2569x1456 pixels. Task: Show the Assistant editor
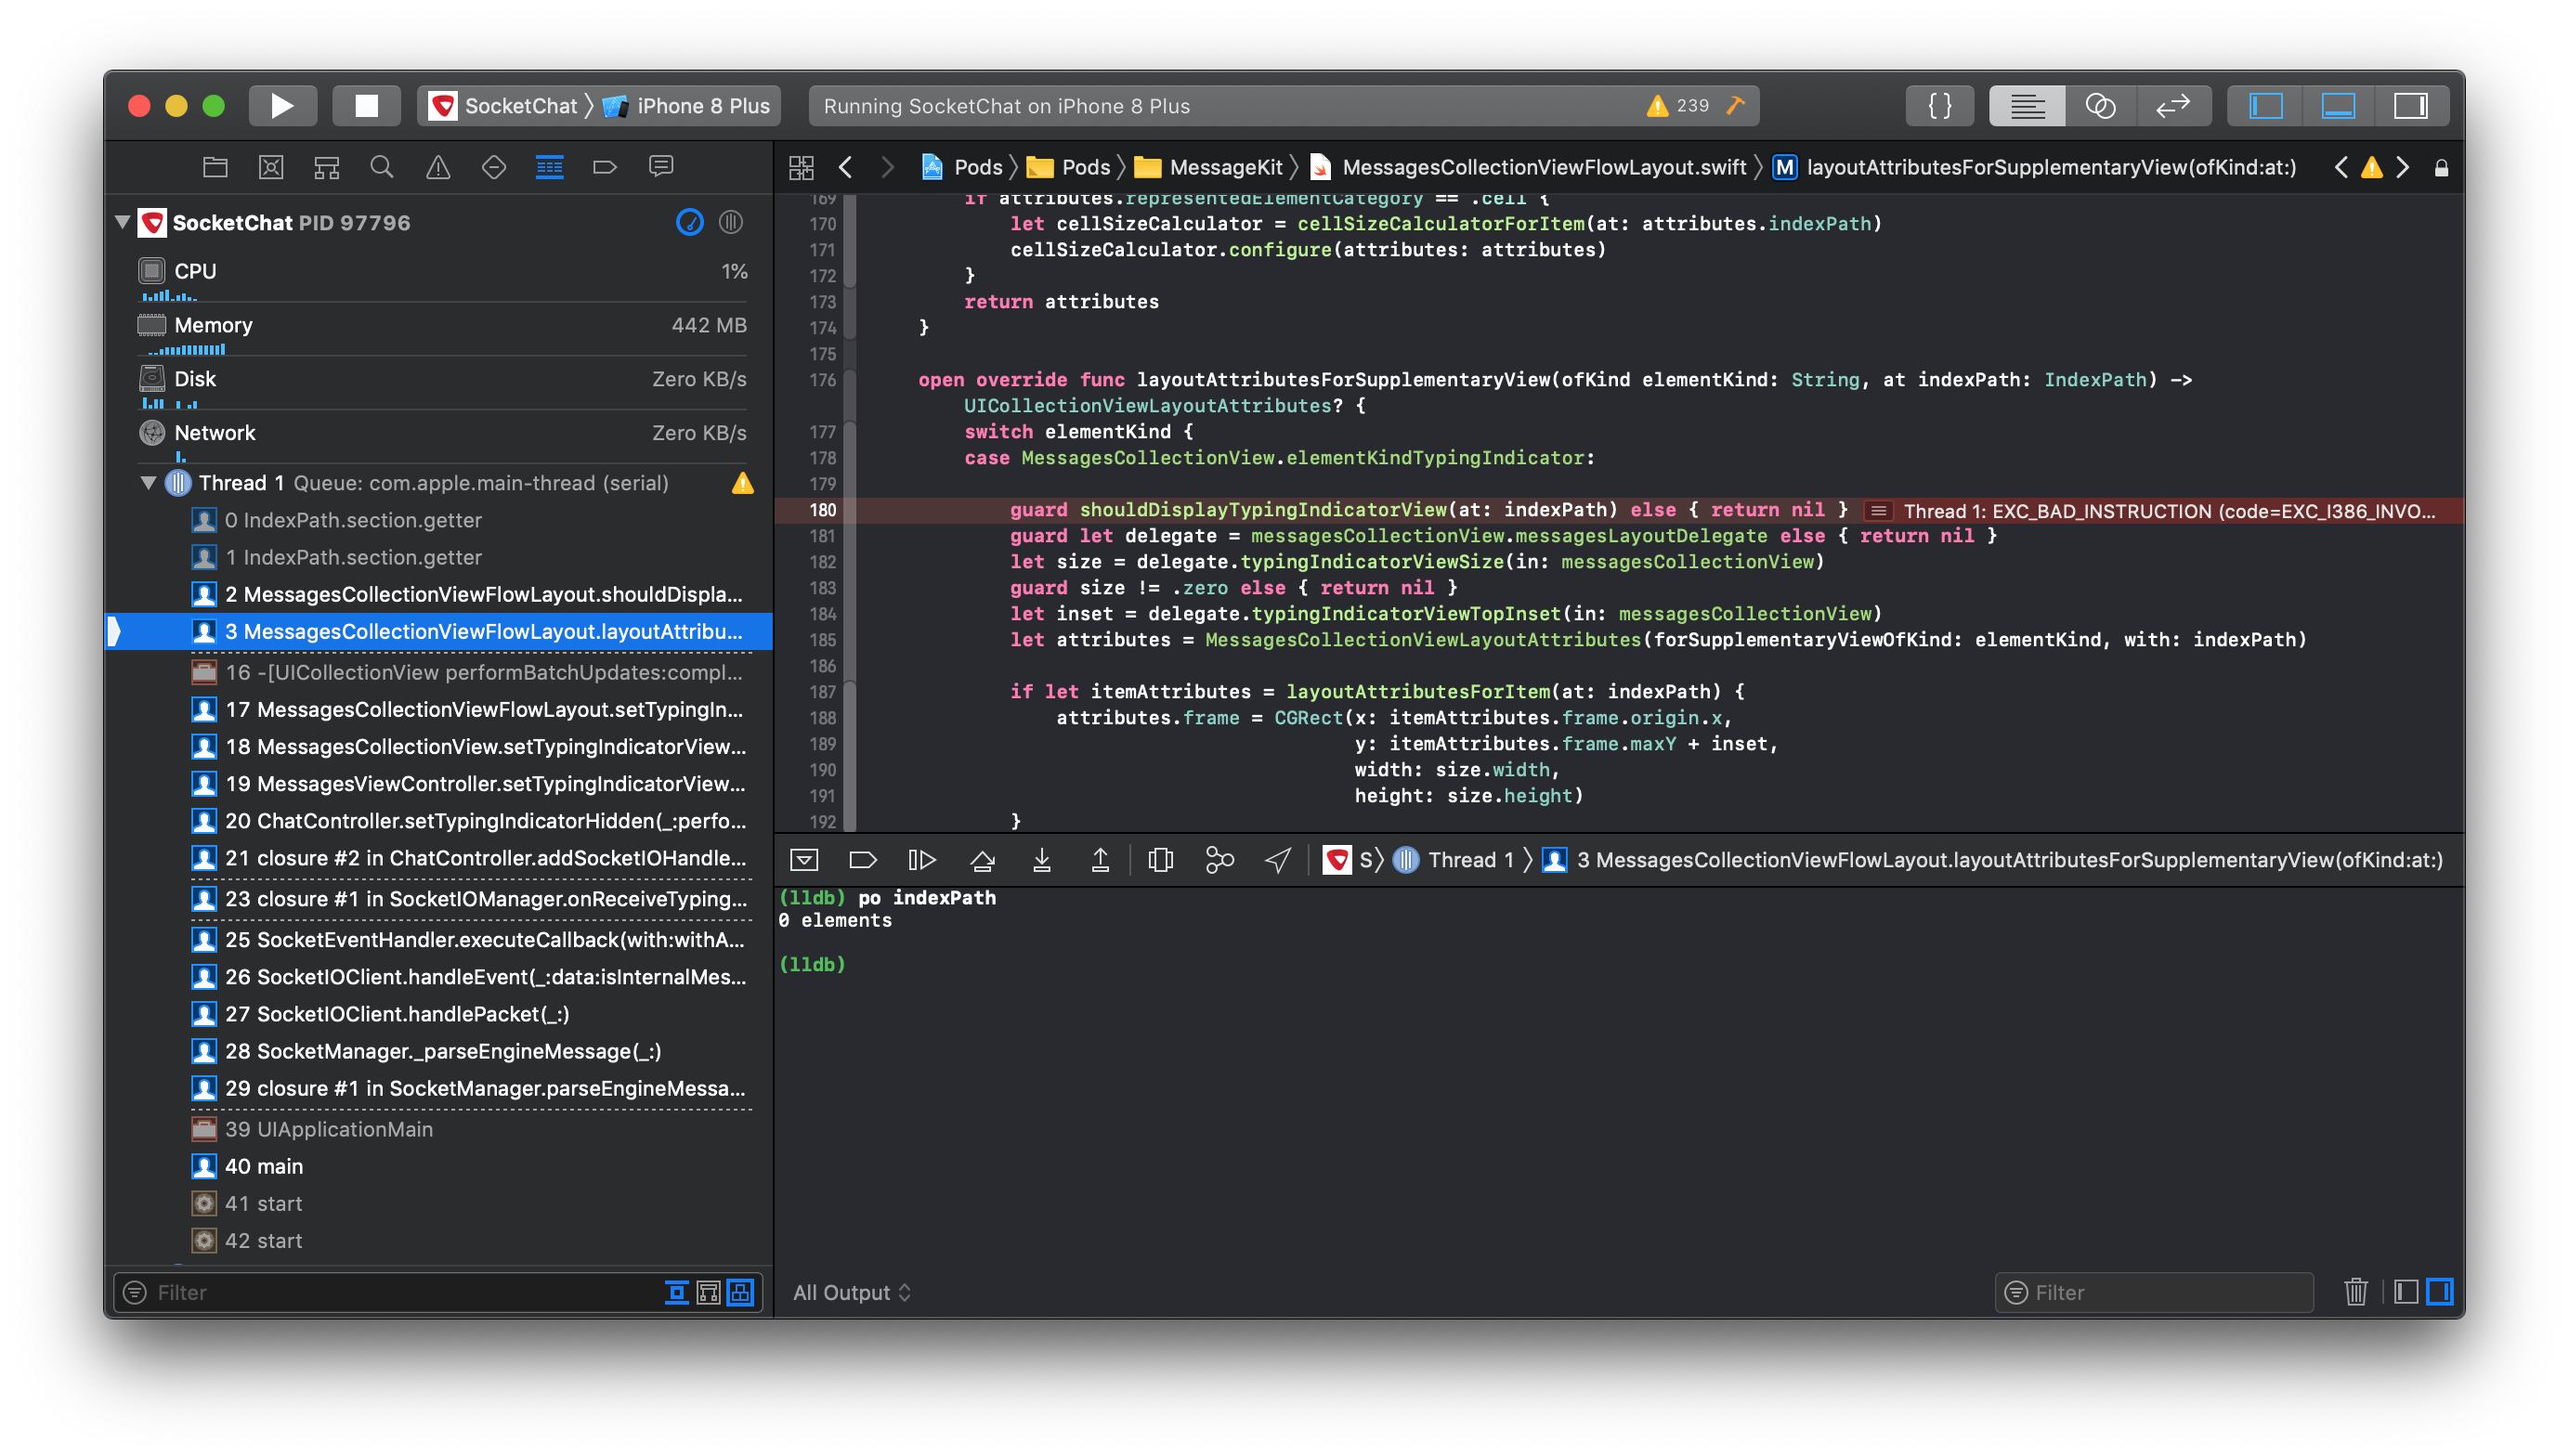(x=2100, y=106)
